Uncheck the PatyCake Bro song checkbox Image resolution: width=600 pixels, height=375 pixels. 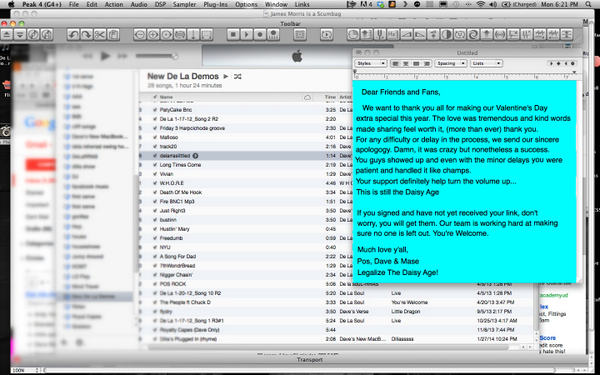(155, 110)
